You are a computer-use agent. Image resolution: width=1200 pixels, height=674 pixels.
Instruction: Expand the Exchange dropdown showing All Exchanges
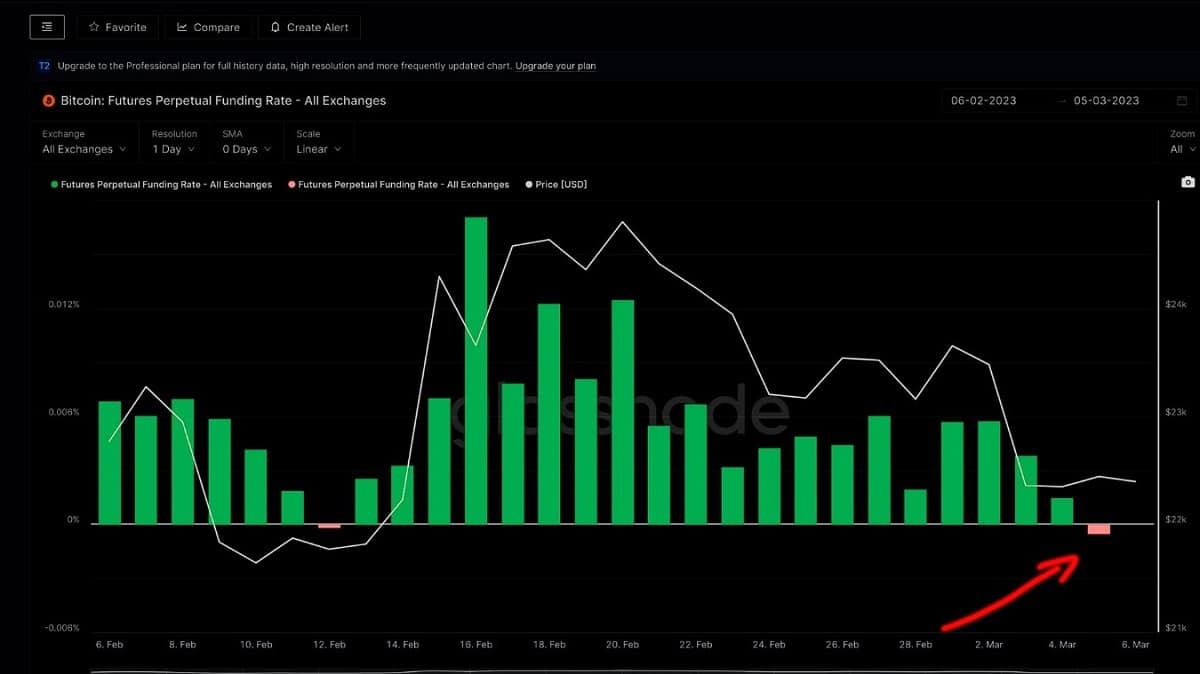(x=84, y=149)
